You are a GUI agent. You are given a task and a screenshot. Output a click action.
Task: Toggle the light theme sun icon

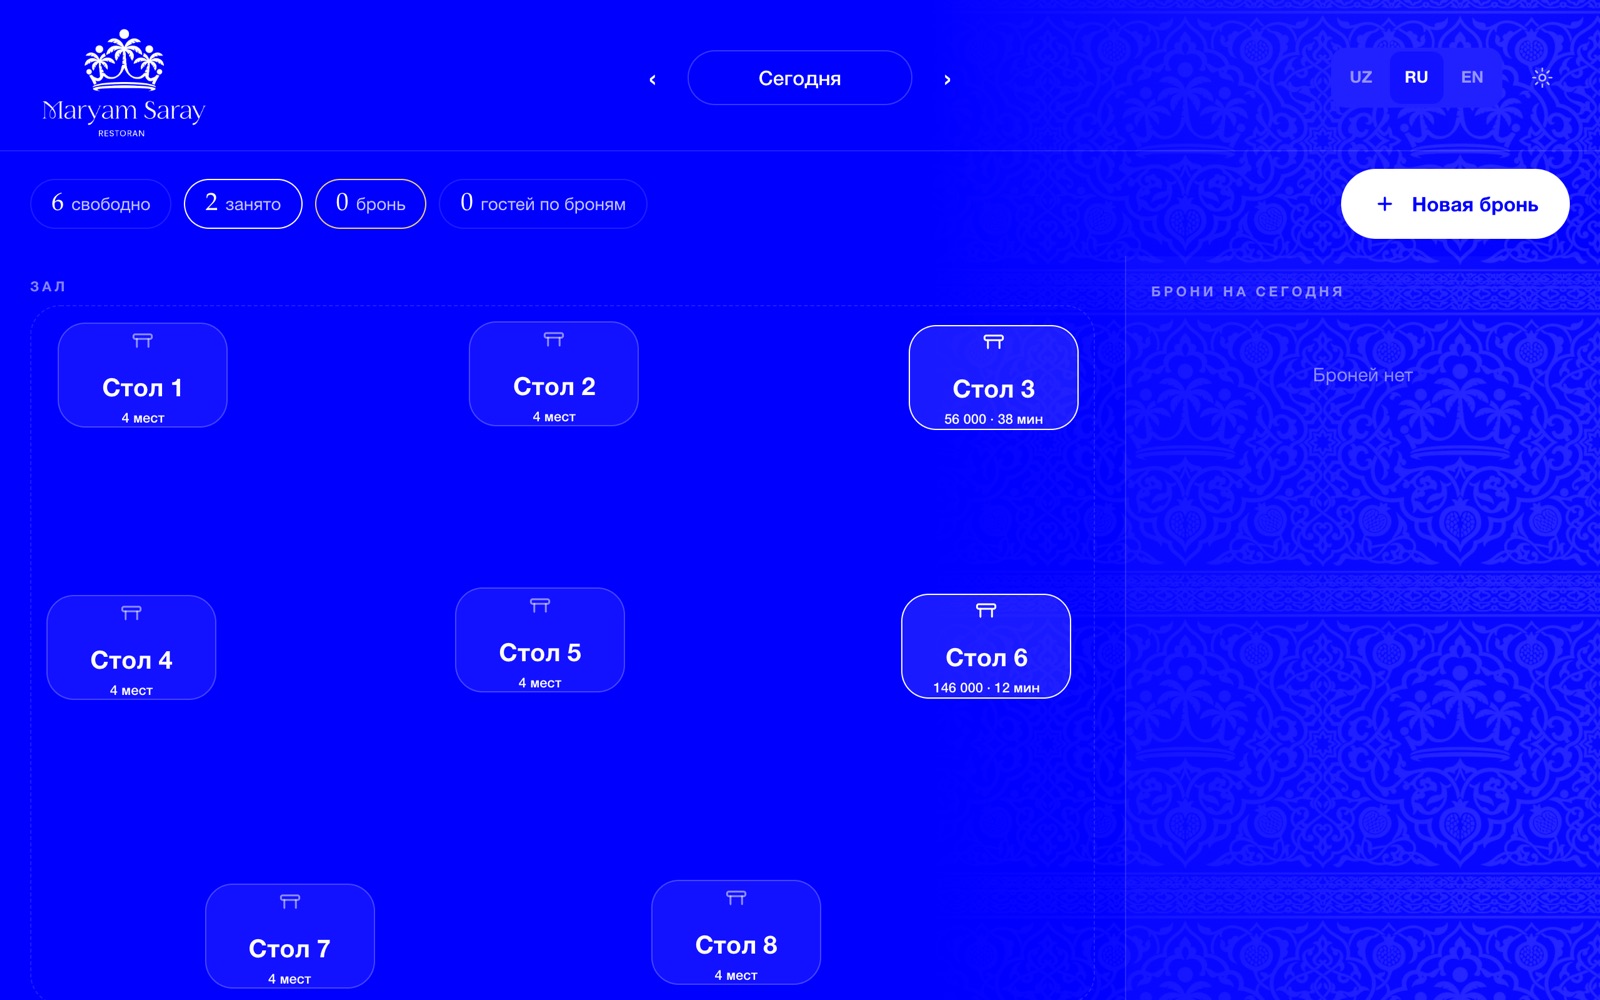coord(1542,78)
